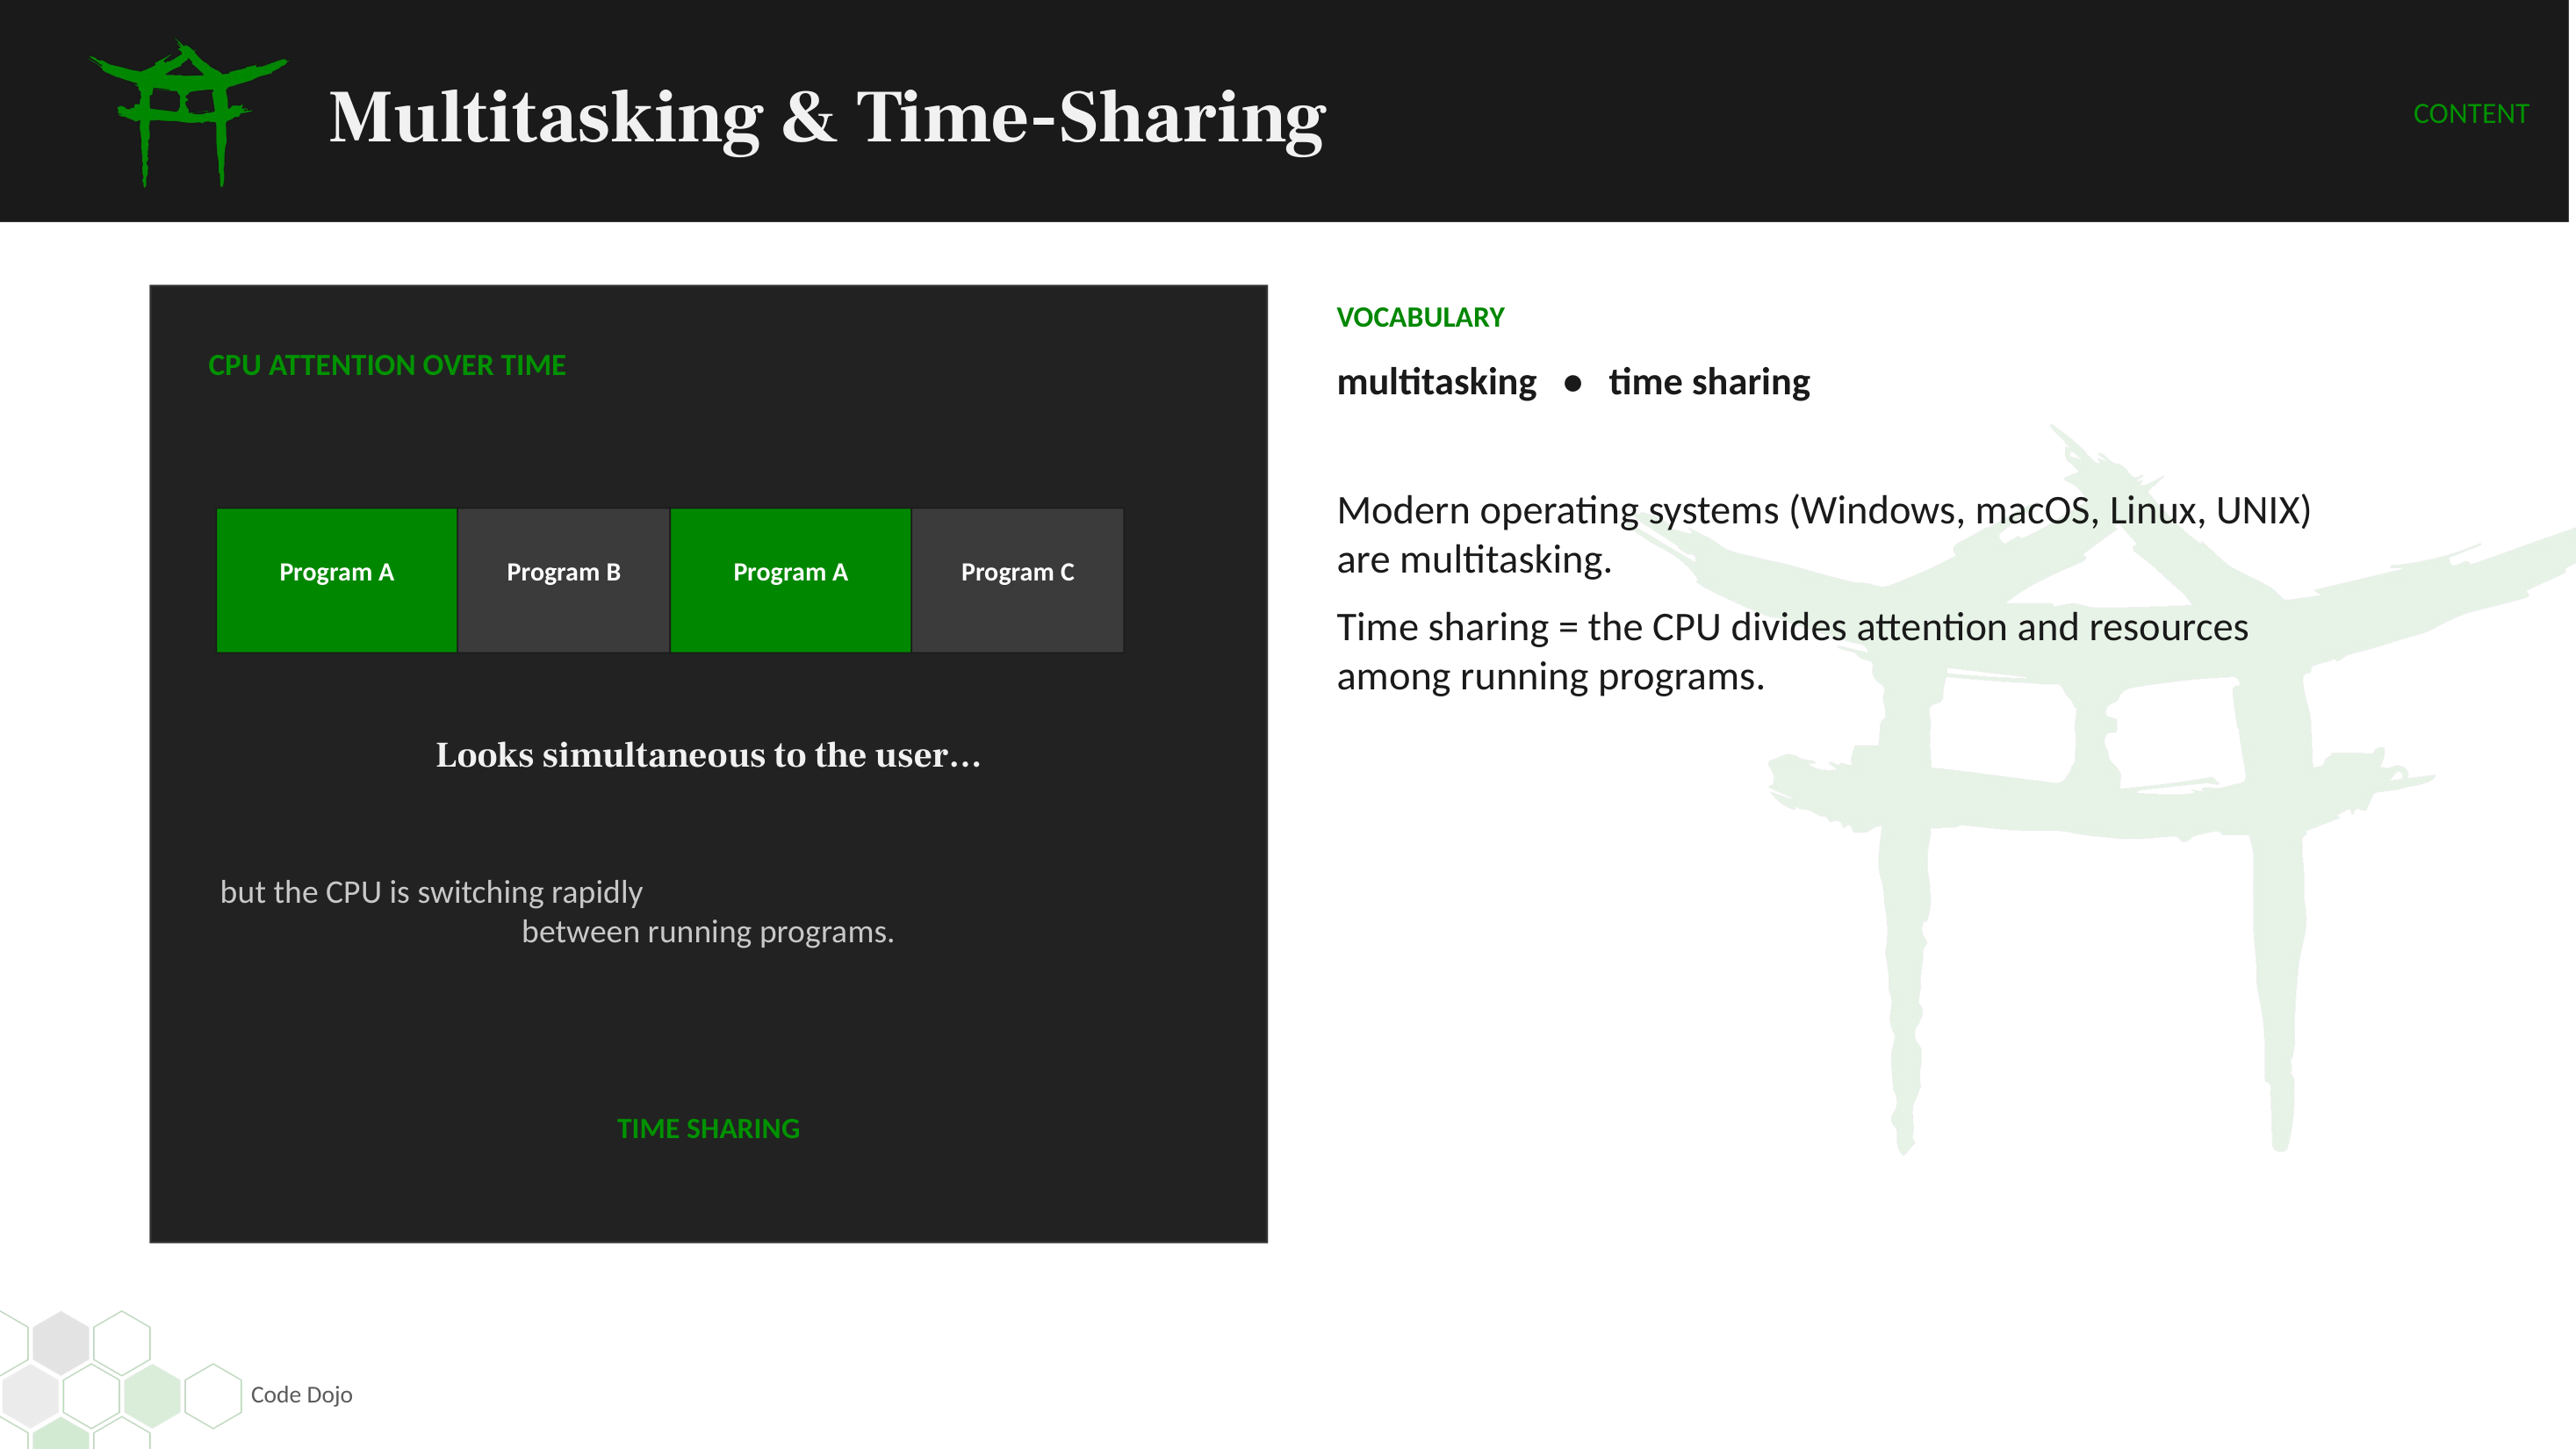
Task: Click the bullet dot between vocabulary terms
Action: pyautogui.click(x=1572, y=383)
